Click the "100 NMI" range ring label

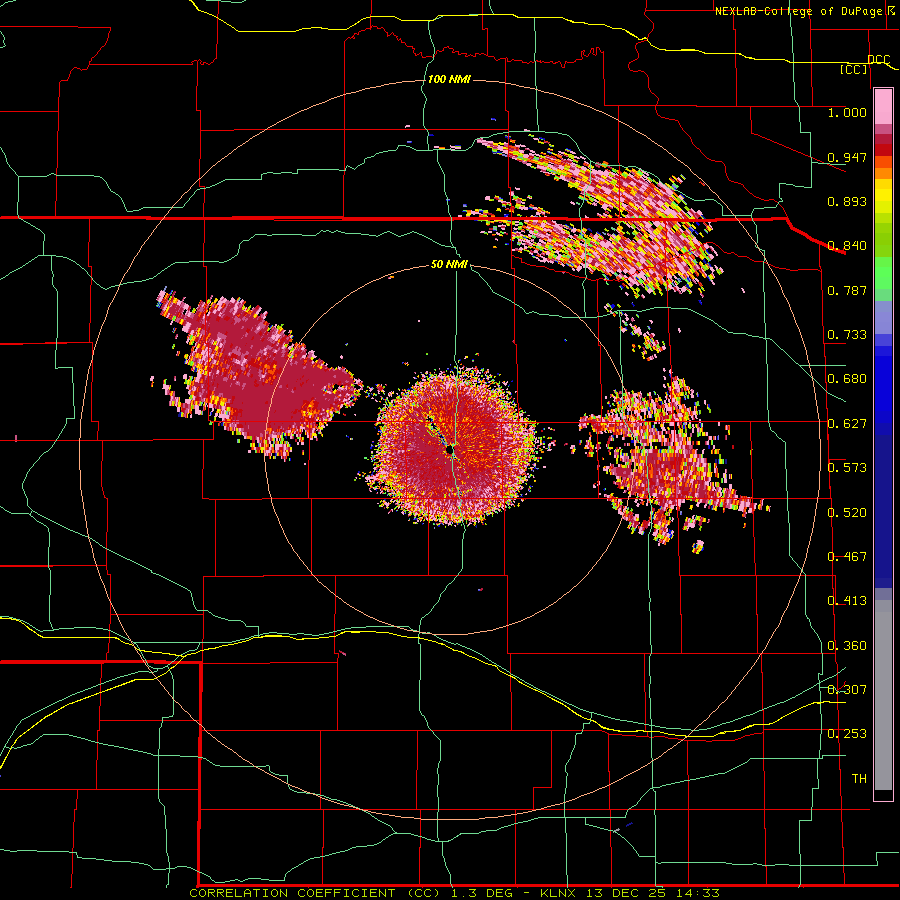pos(449,79)
